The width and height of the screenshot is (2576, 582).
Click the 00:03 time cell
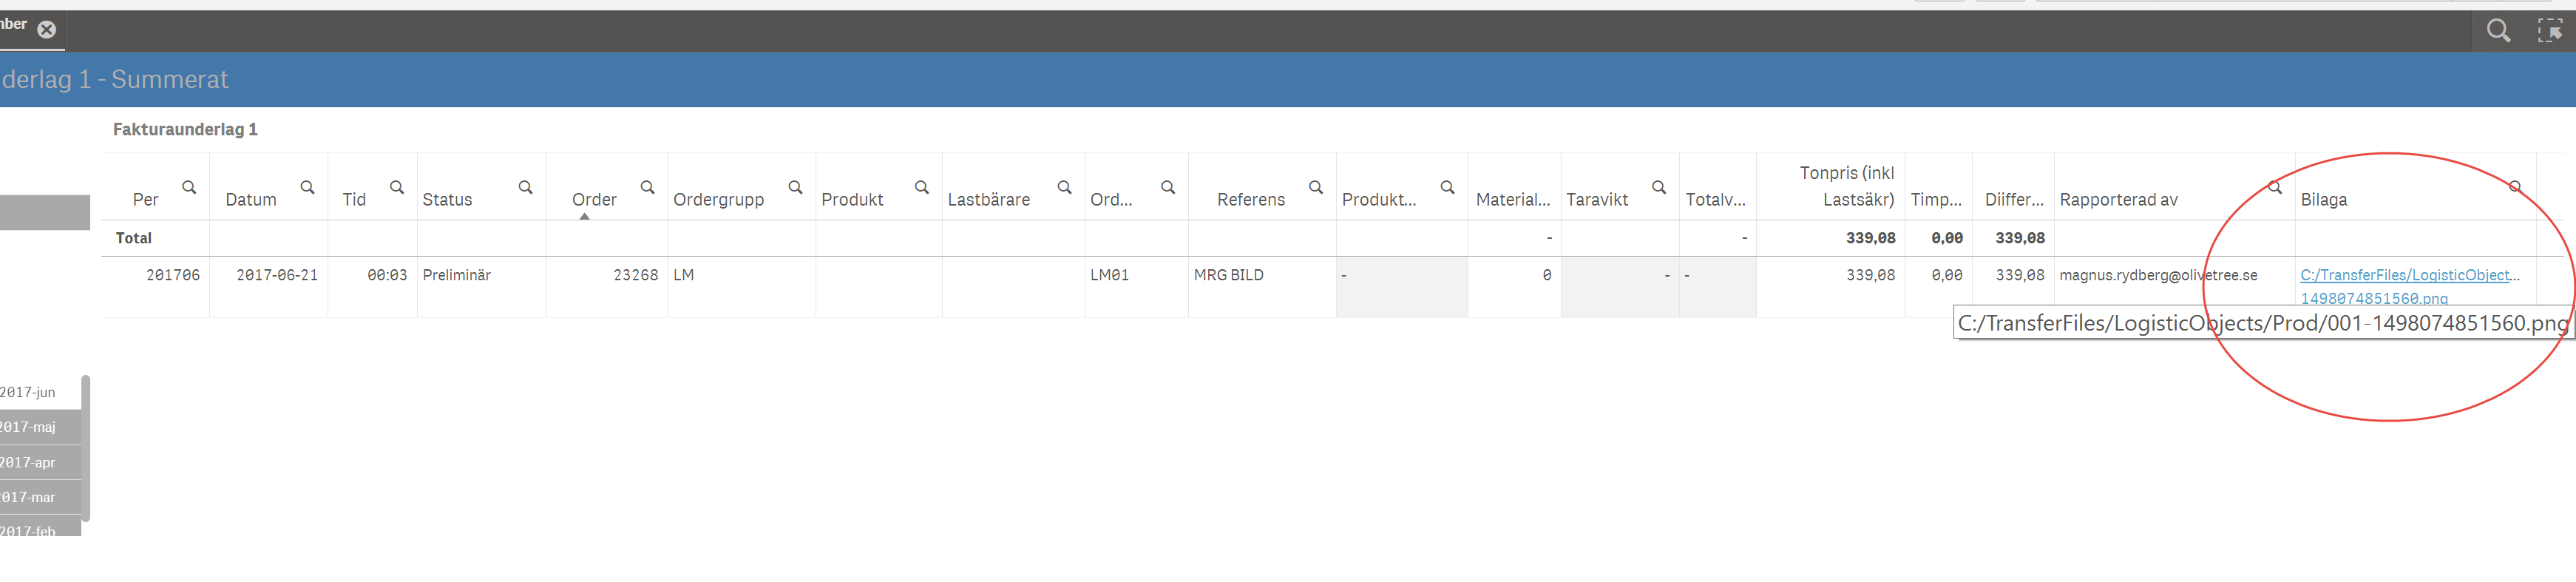387,275
